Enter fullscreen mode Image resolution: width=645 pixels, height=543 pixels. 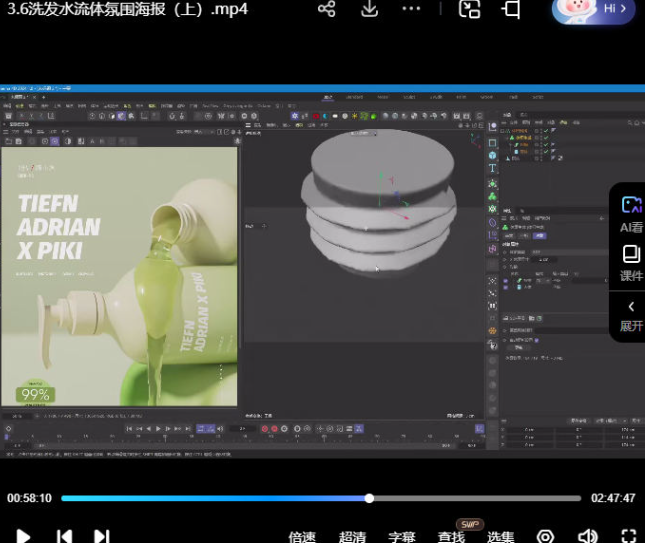click(629, 537)
